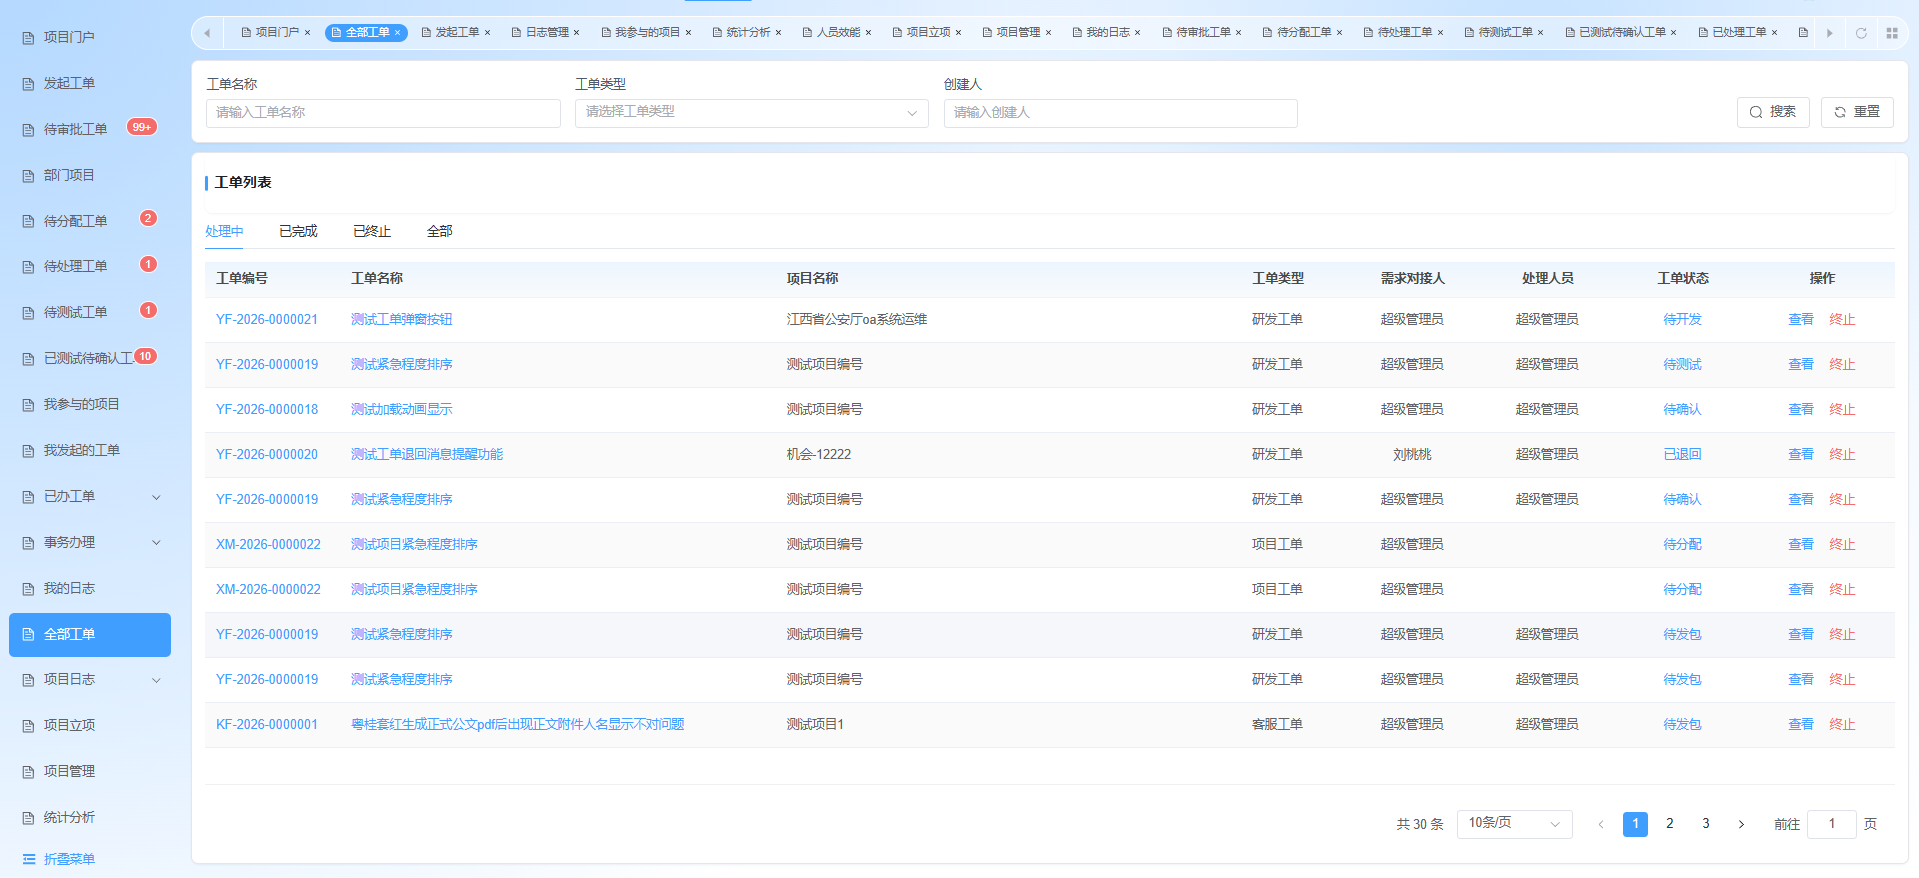The image size is (1919, 878).
Task: Close the 待测试工单 tab
Action: tap(1540, 33)
